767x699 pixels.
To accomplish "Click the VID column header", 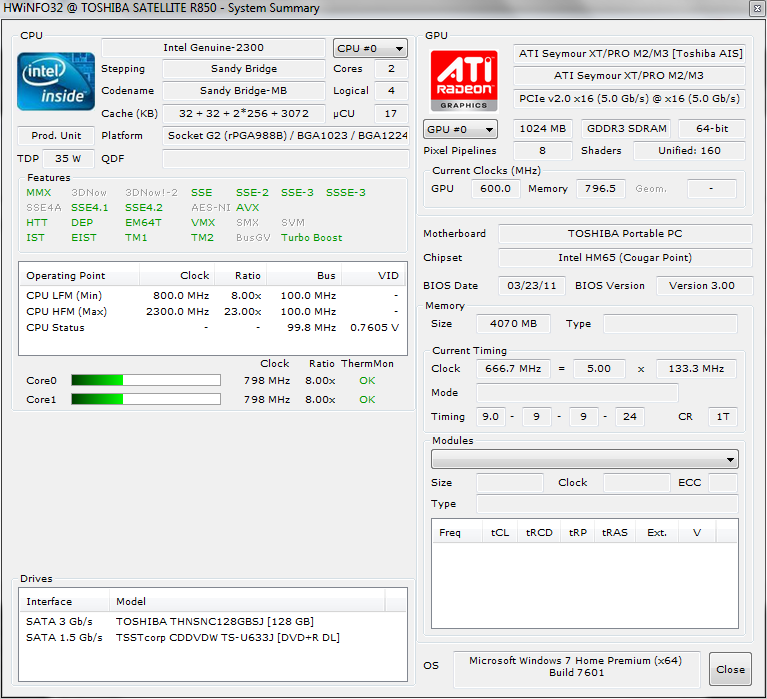I will (374, 275).
